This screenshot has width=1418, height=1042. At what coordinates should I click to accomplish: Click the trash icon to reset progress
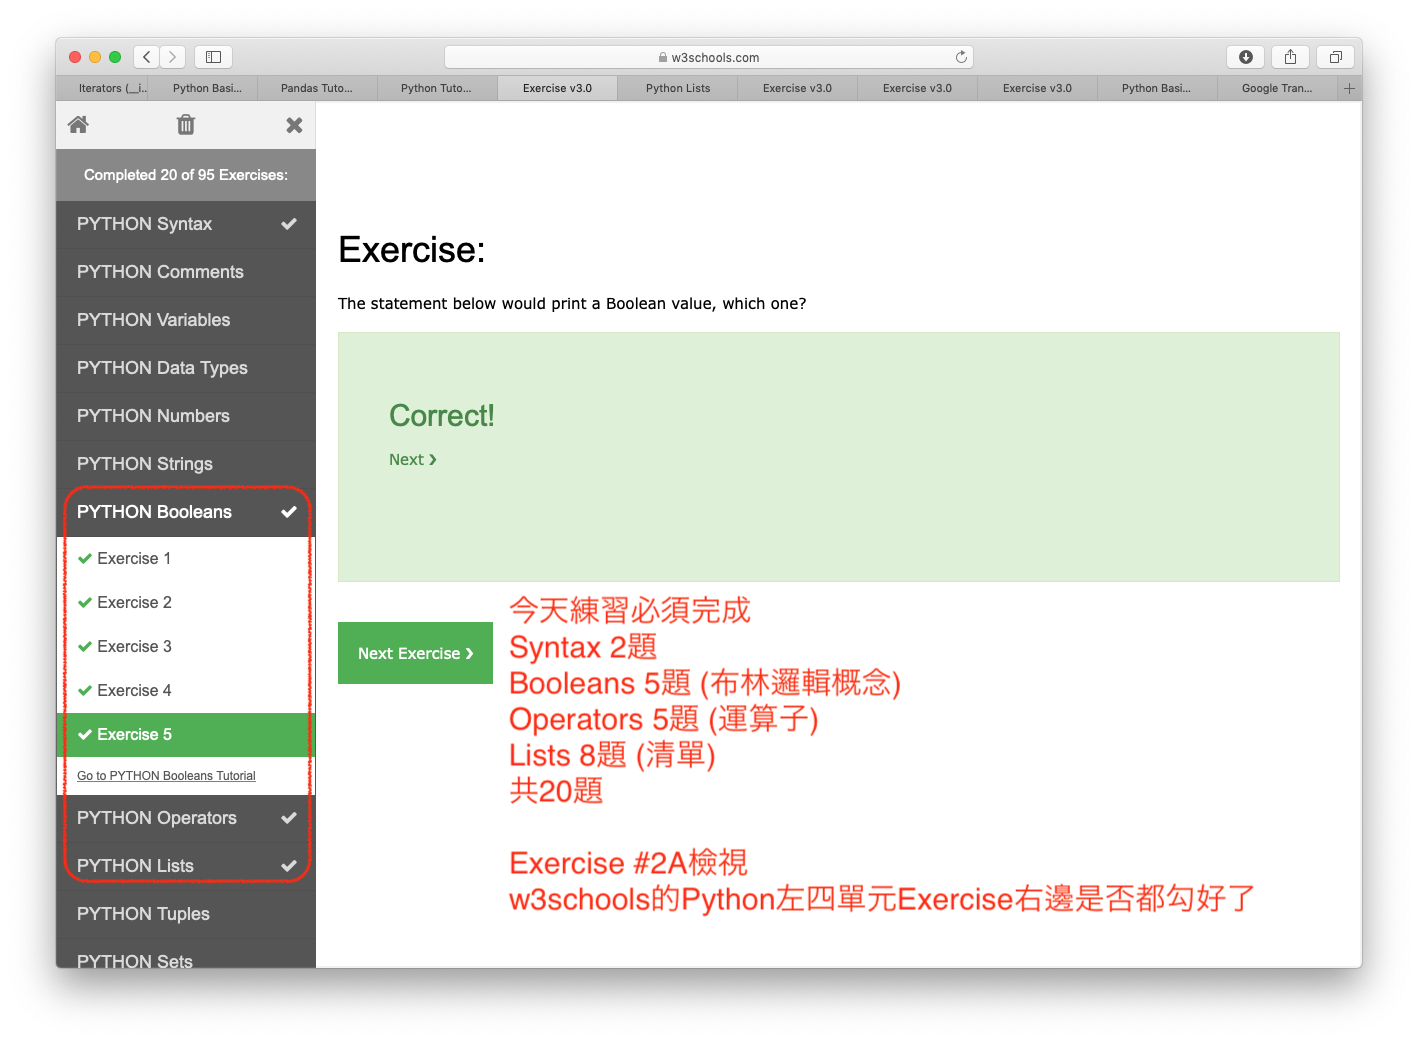186,125
